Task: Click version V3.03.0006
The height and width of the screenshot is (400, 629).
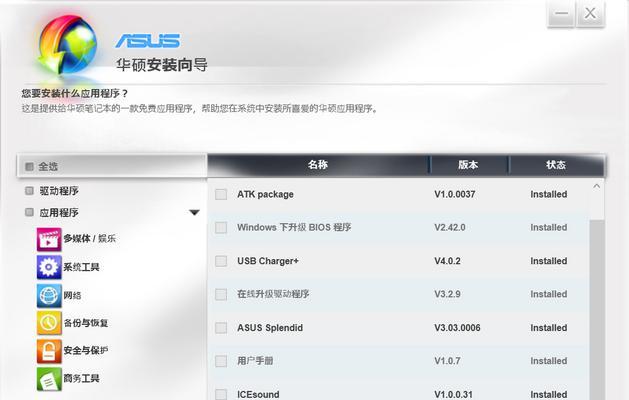Action: point(457,328)
